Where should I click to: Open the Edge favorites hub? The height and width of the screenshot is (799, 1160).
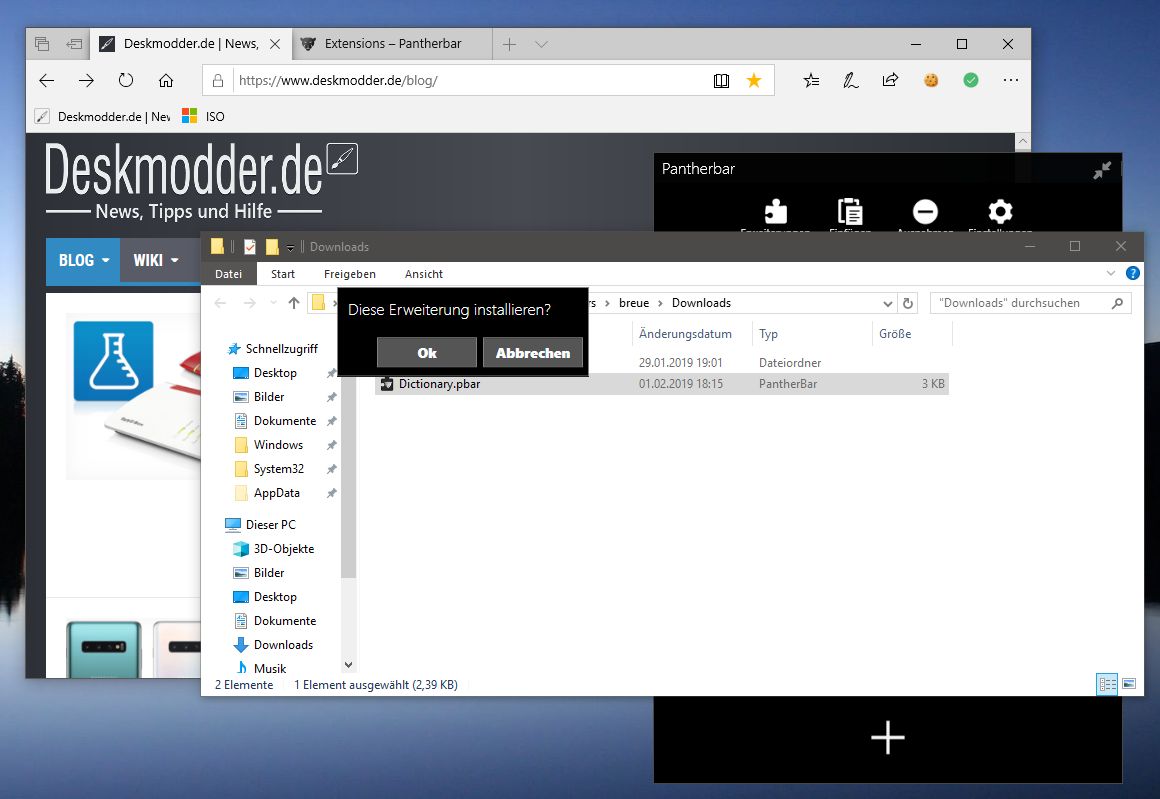[812, 81]
